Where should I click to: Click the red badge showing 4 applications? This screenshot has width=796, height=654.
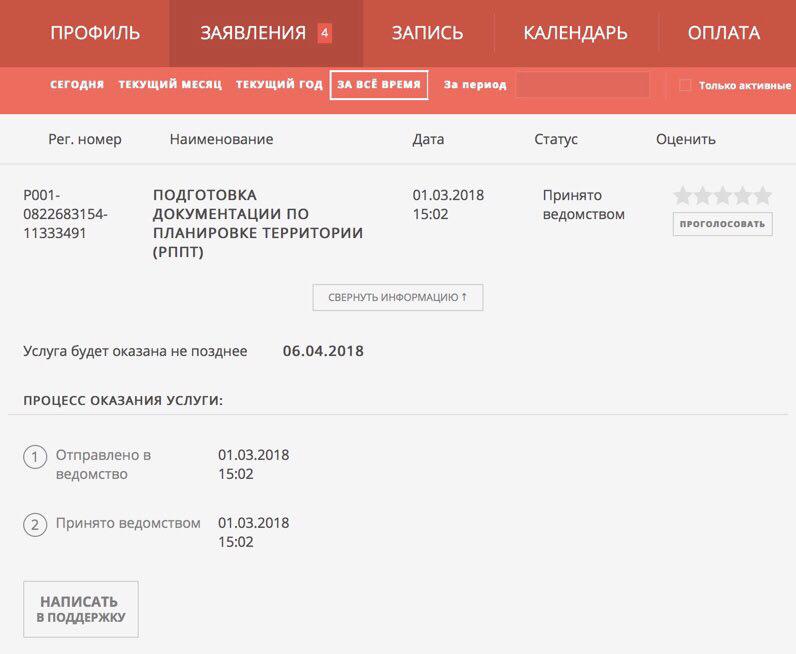coord(324,33)
